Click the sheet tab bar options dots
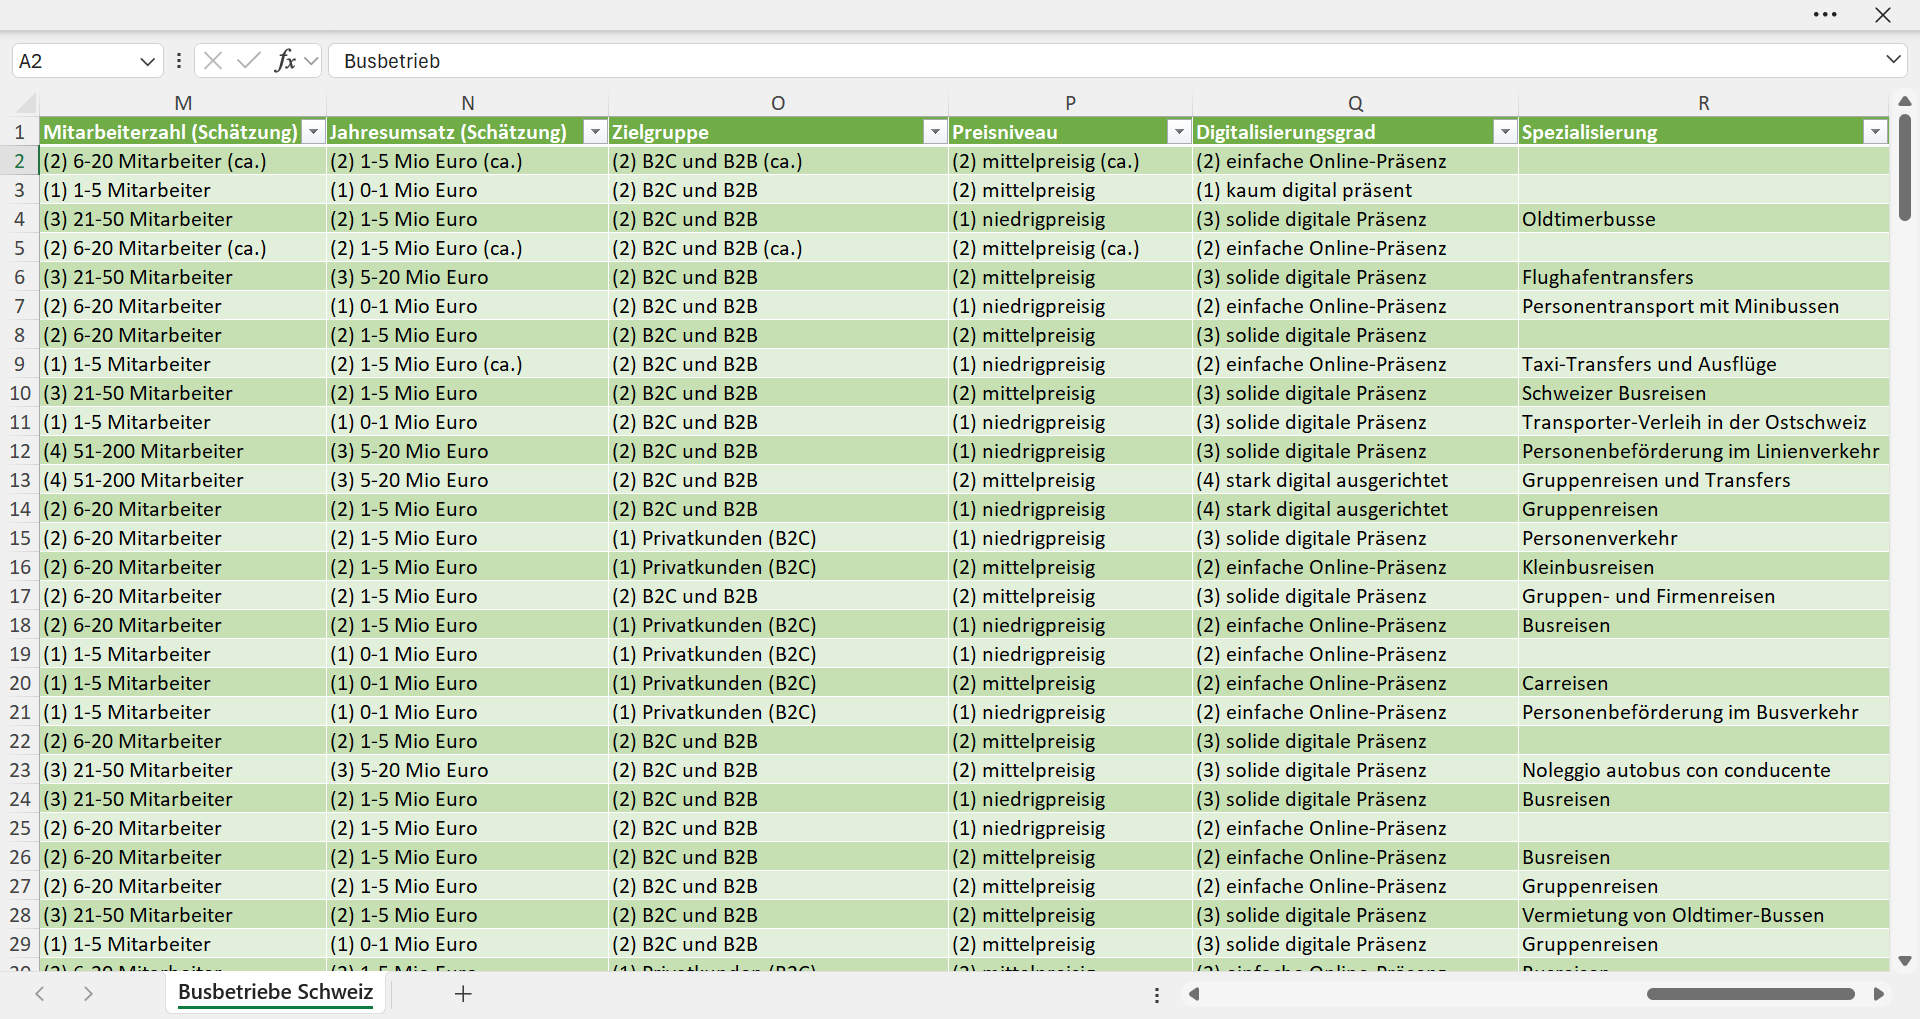 (1157, 995)
